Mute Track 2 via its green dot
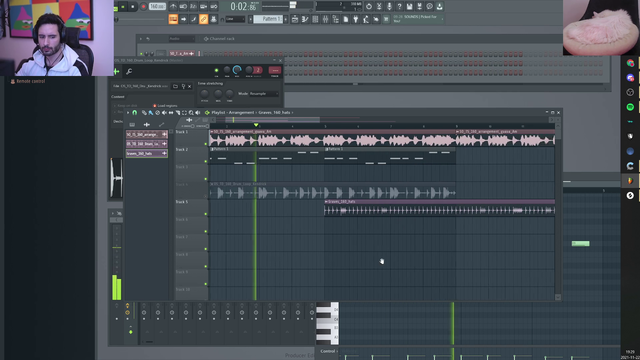Screen dimensions: 640x360 [x=206, y=161]
